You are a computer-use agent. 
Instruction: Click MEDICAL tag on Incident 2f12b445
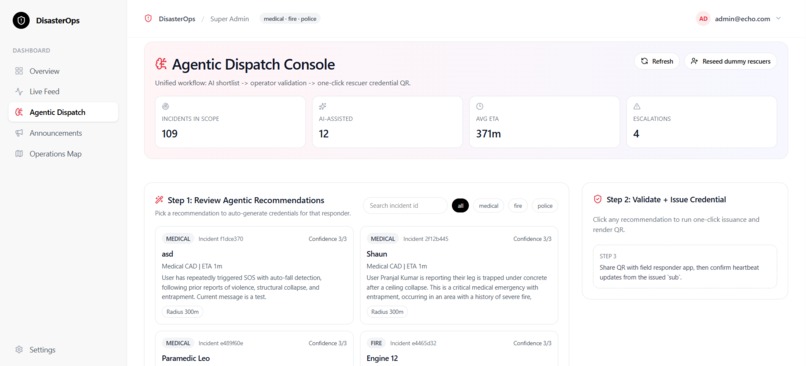tap(383, 239)
